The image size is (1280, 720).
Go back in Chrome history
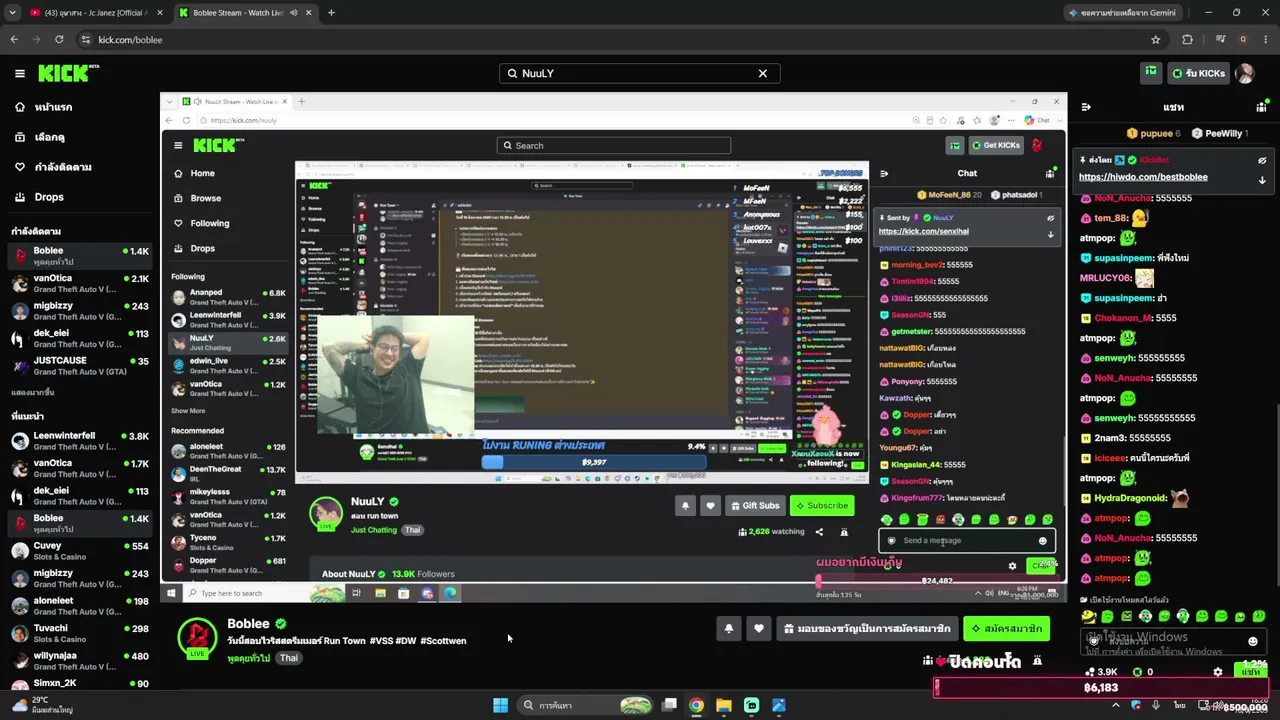point(14,39)
